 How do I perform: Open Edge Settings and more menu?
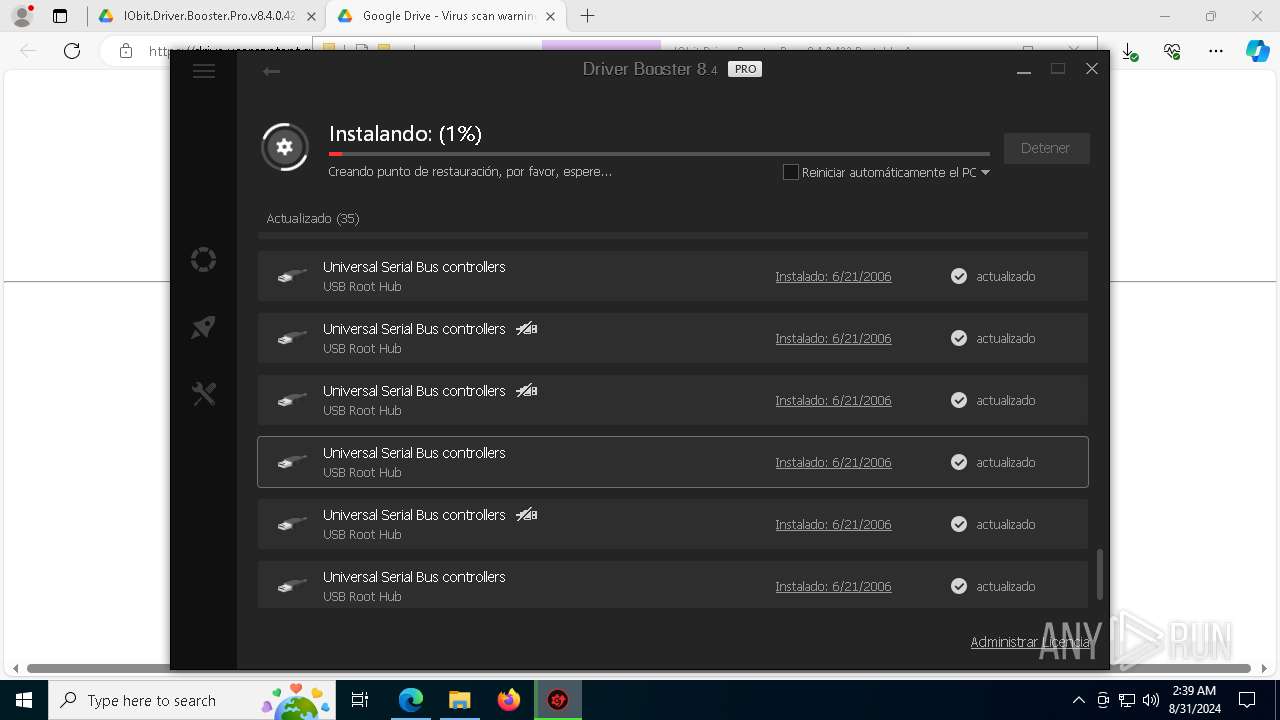coord(1216,51)
